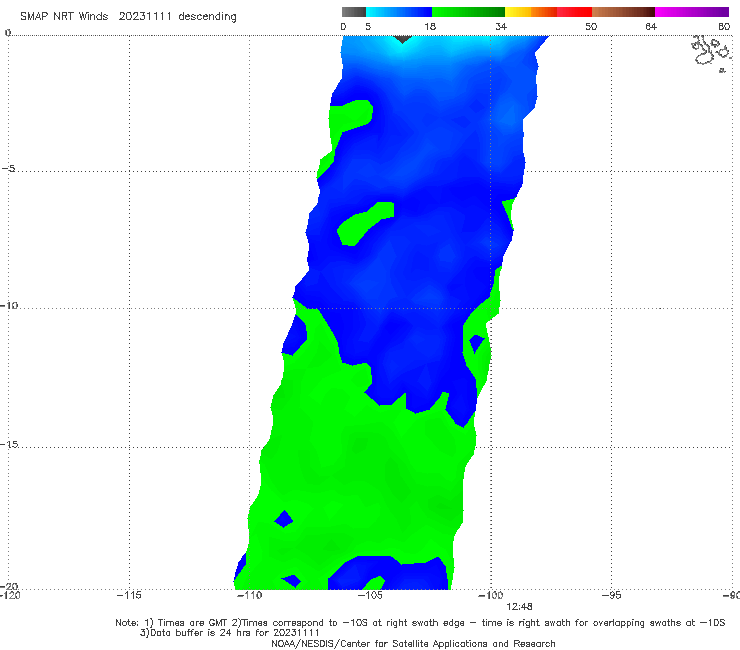Click the small blue diamond patch inside the green wind area
The width and height of the screenshot is (740, 650).
click(x=284, y=519)
